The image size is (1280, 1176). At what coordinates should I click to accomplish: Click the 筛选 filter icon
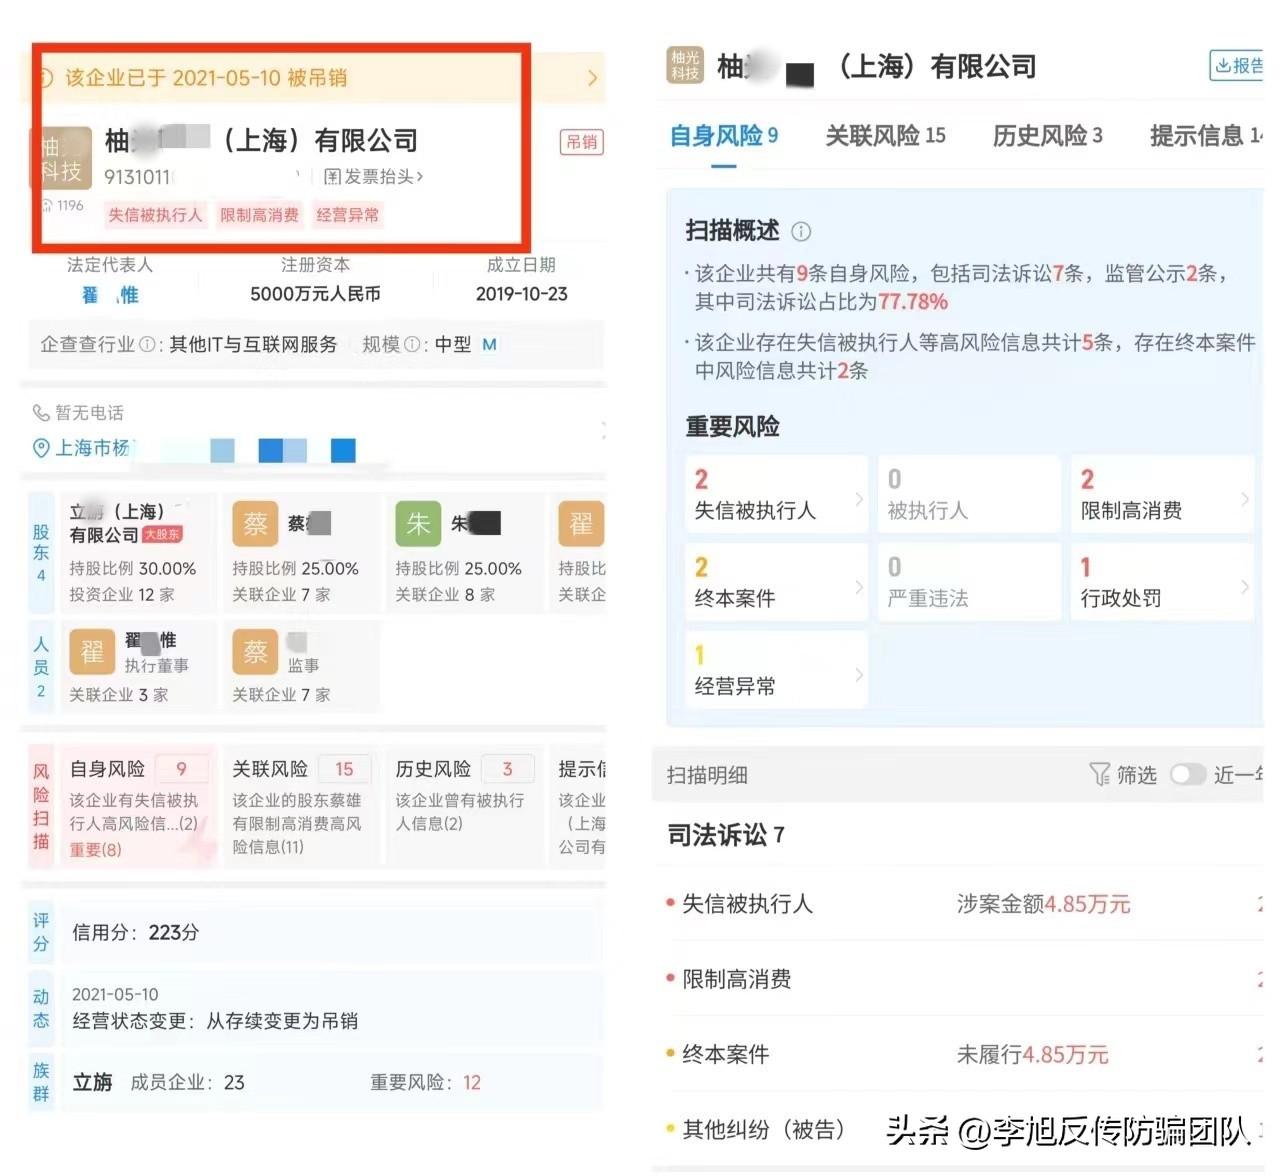tap(1099, 775)
